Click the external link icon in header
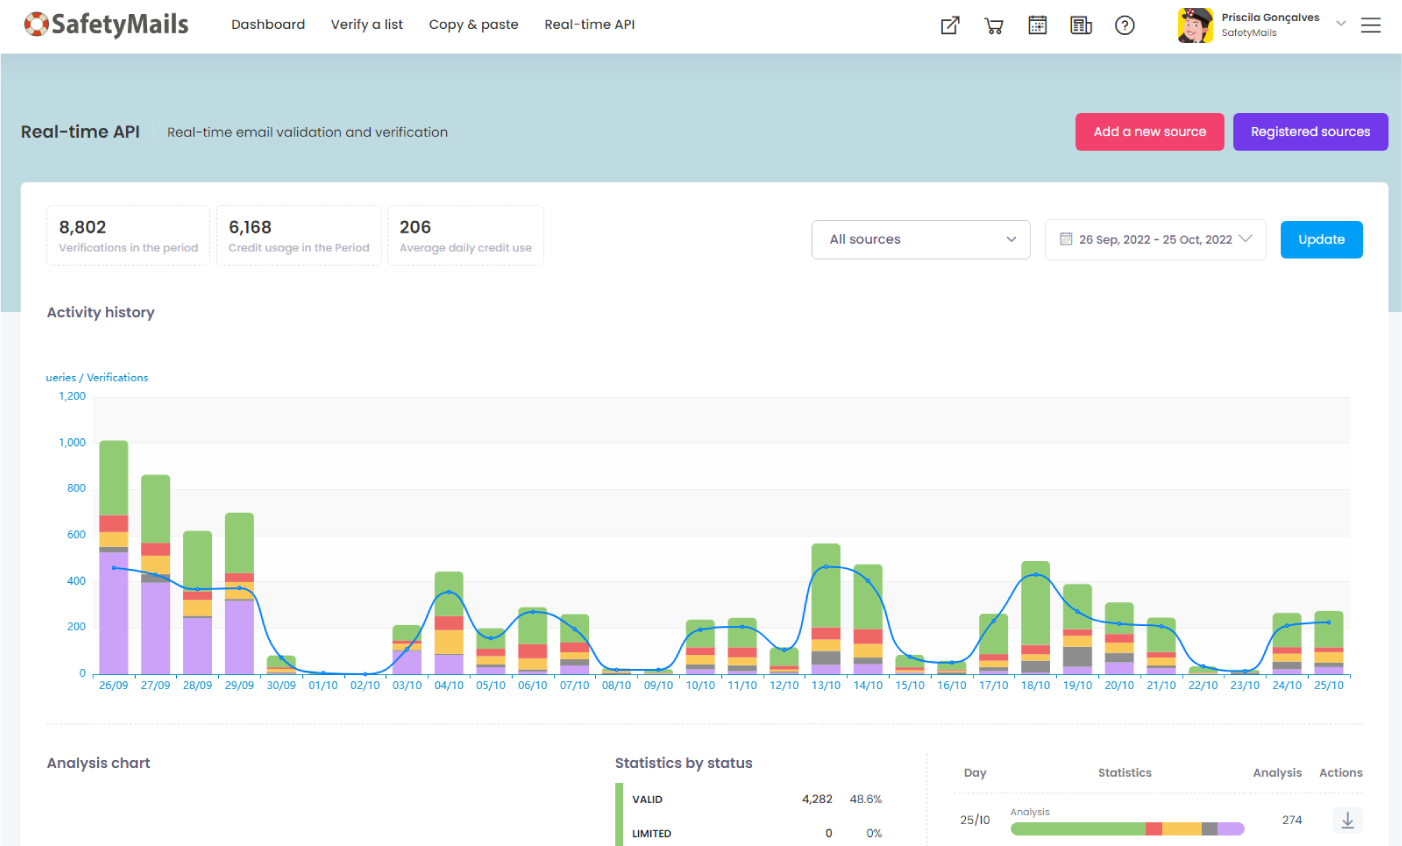Screen dimensions: 1402x846 [950, 26]
